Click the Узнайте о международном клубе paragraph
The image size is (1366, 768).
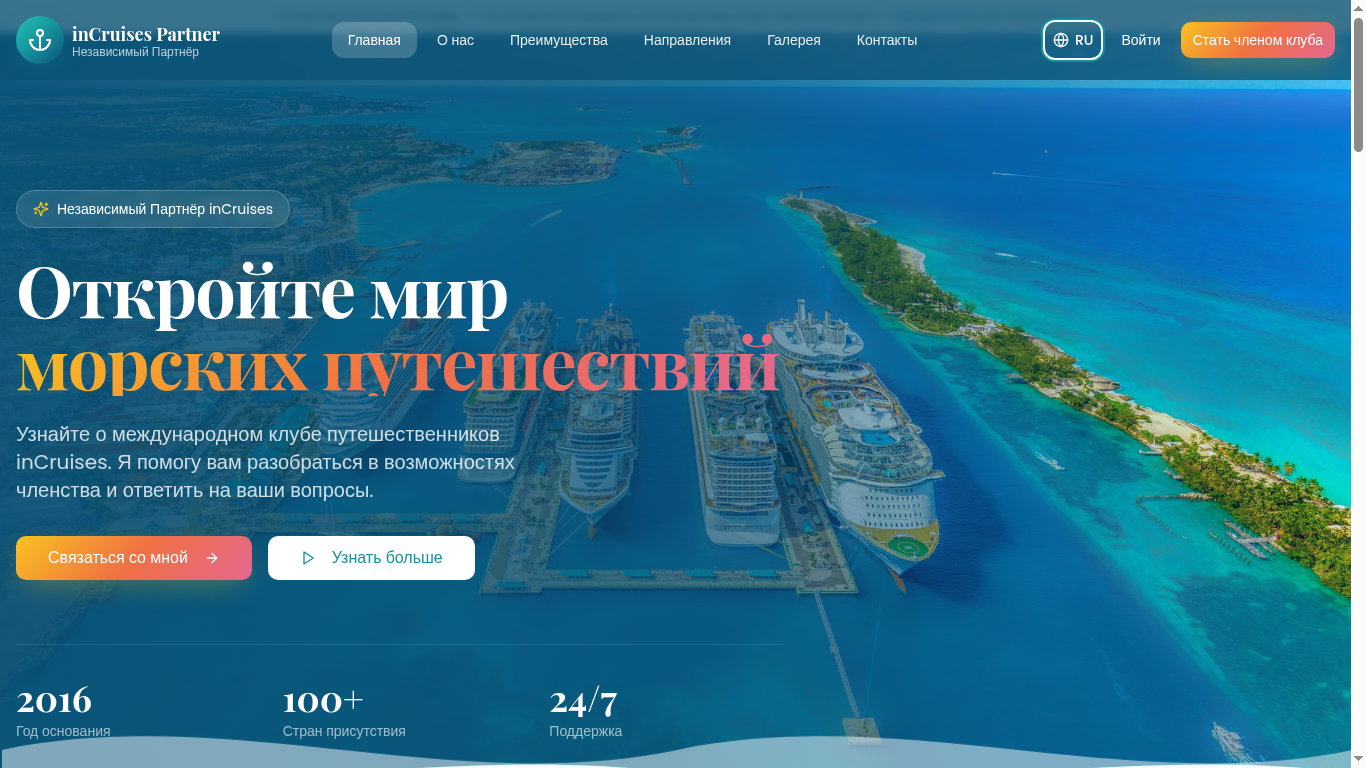pyautogui.click(x=265, y=462)
